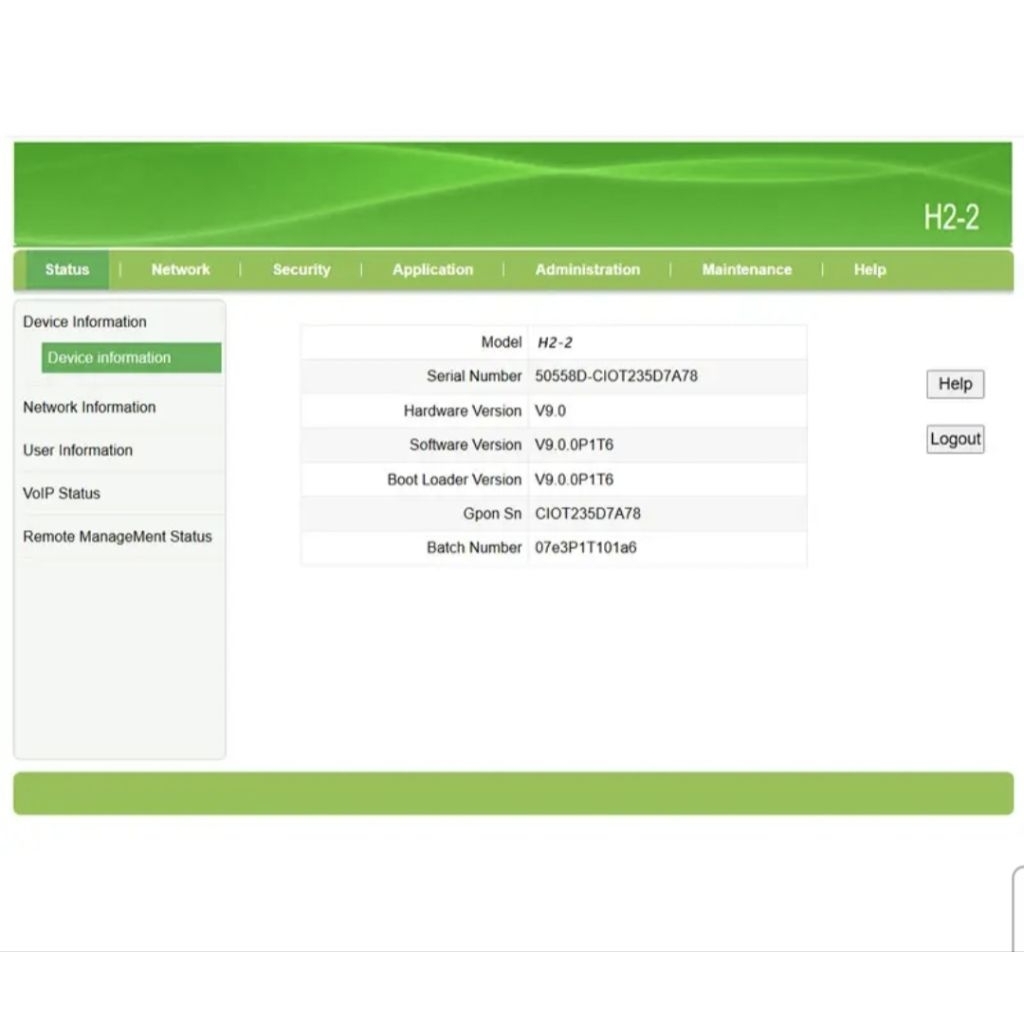
Task: Collapse the Device Information sidebar section header
Action: tap(85, 322)
